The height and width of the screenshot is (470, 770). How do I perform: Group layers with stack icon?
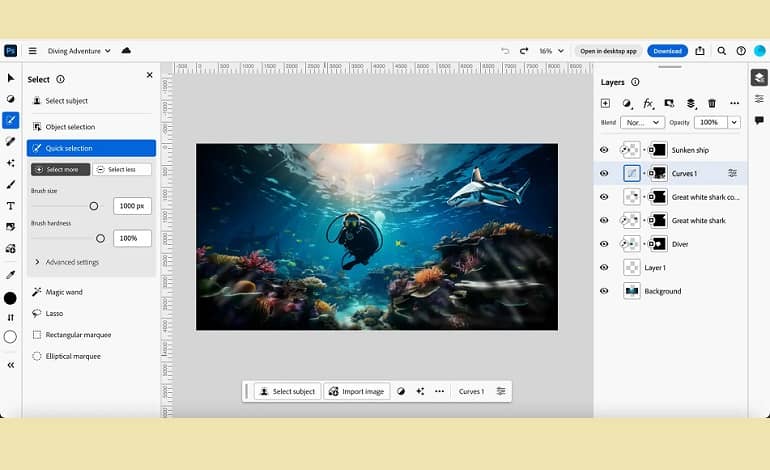691,103
